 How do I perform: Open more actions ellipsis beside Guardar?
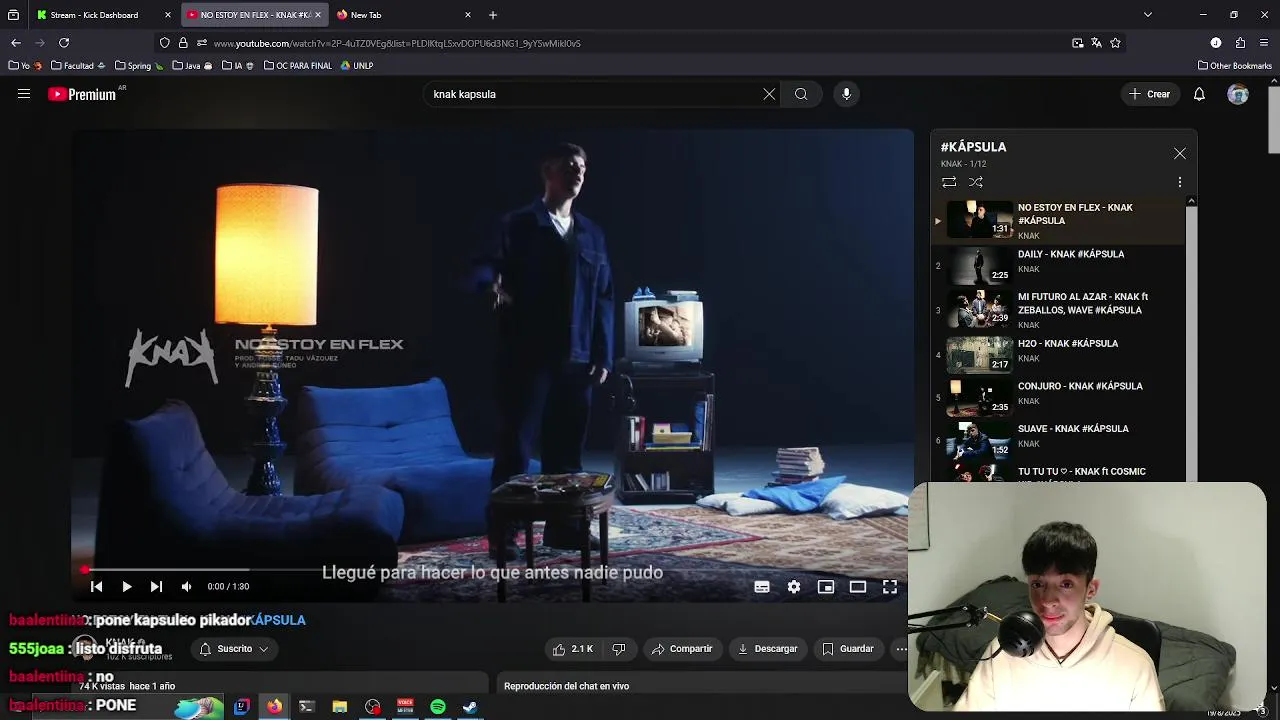pyautogui.click(x=901, y=649)
